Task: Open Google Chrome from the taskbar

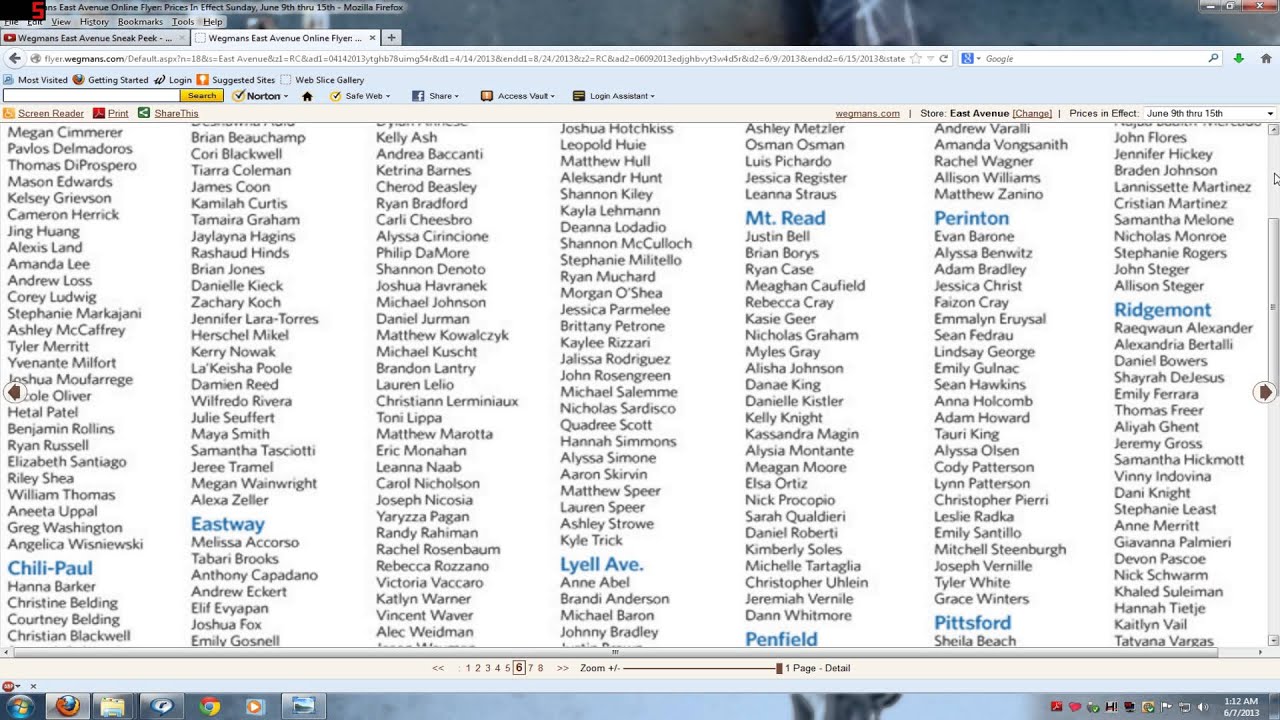Action: coord(209,706)
